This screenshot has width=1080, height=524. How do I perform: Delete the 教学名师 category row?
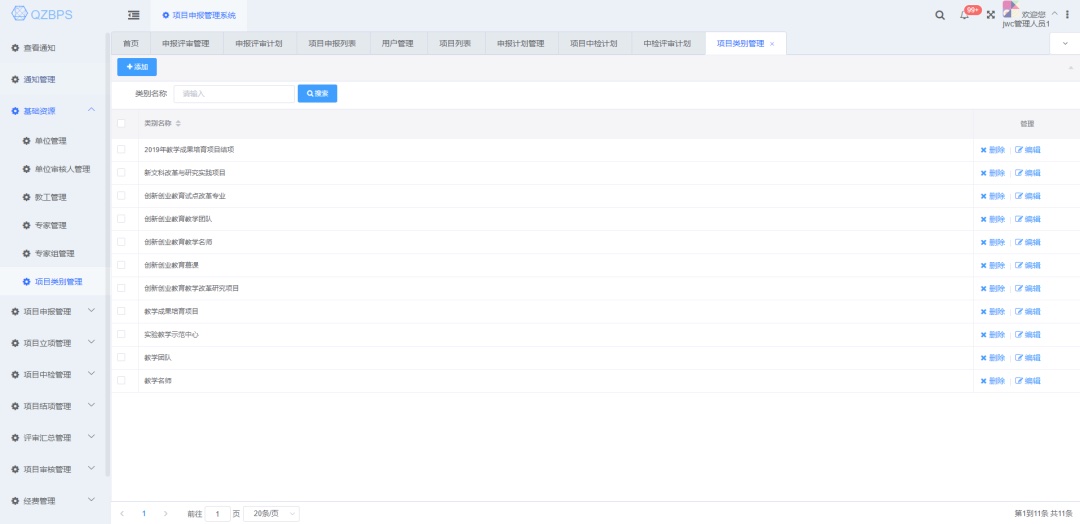[x=993, y=381]
